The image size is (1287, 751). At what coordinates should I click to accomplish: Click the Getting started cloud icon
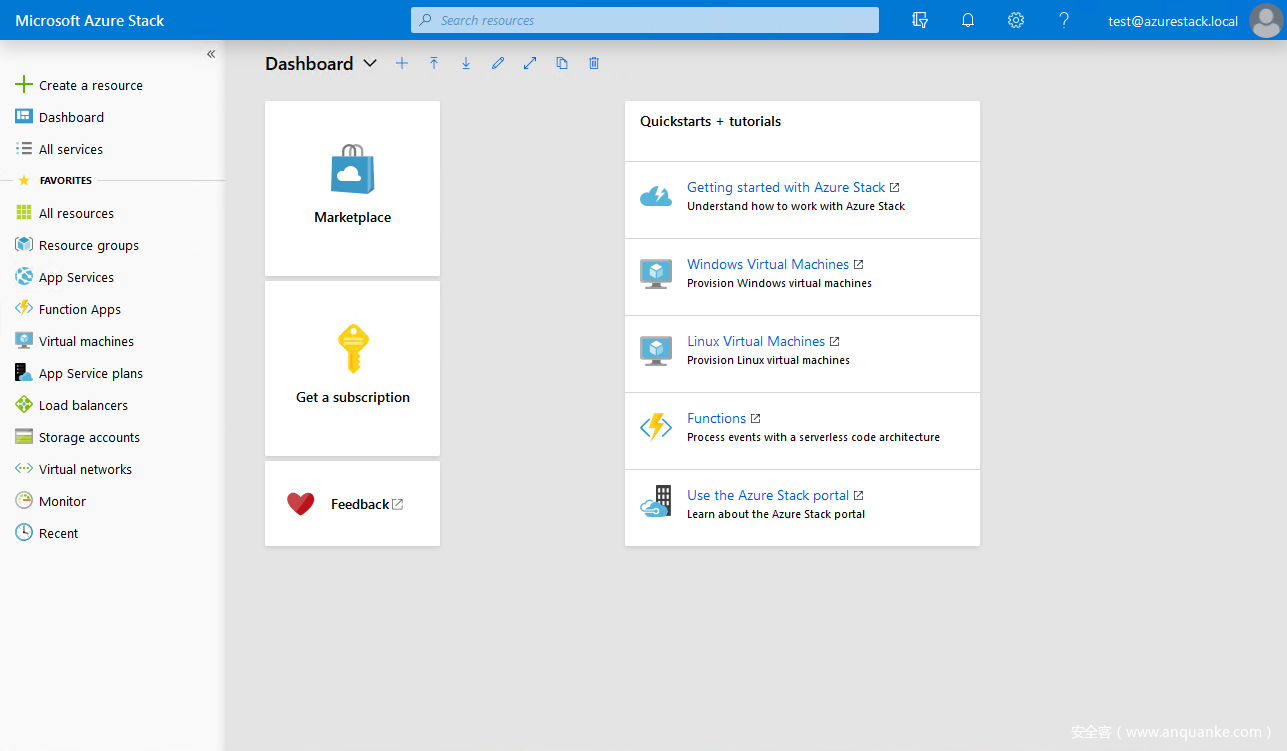656,196
